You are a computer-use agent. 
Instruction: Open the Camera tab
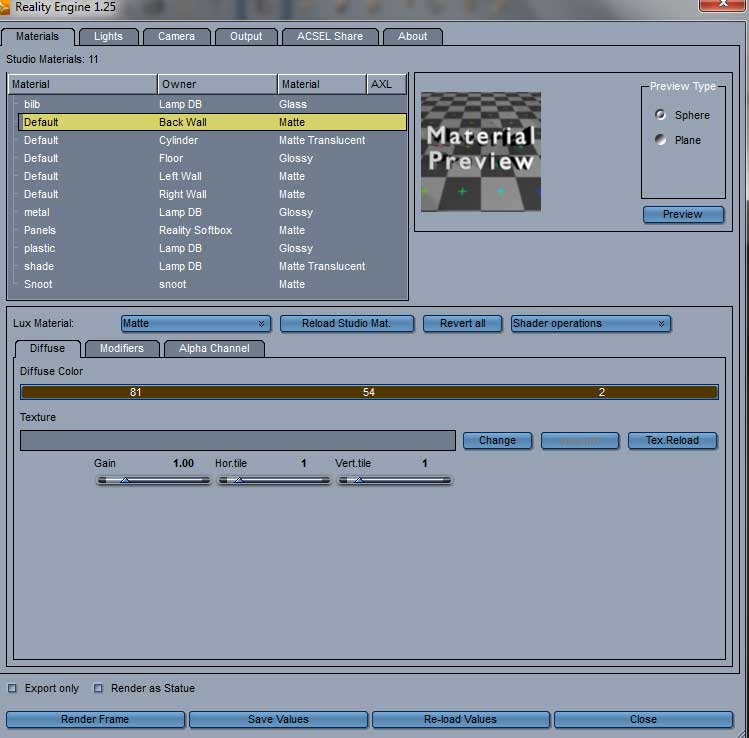177,36
